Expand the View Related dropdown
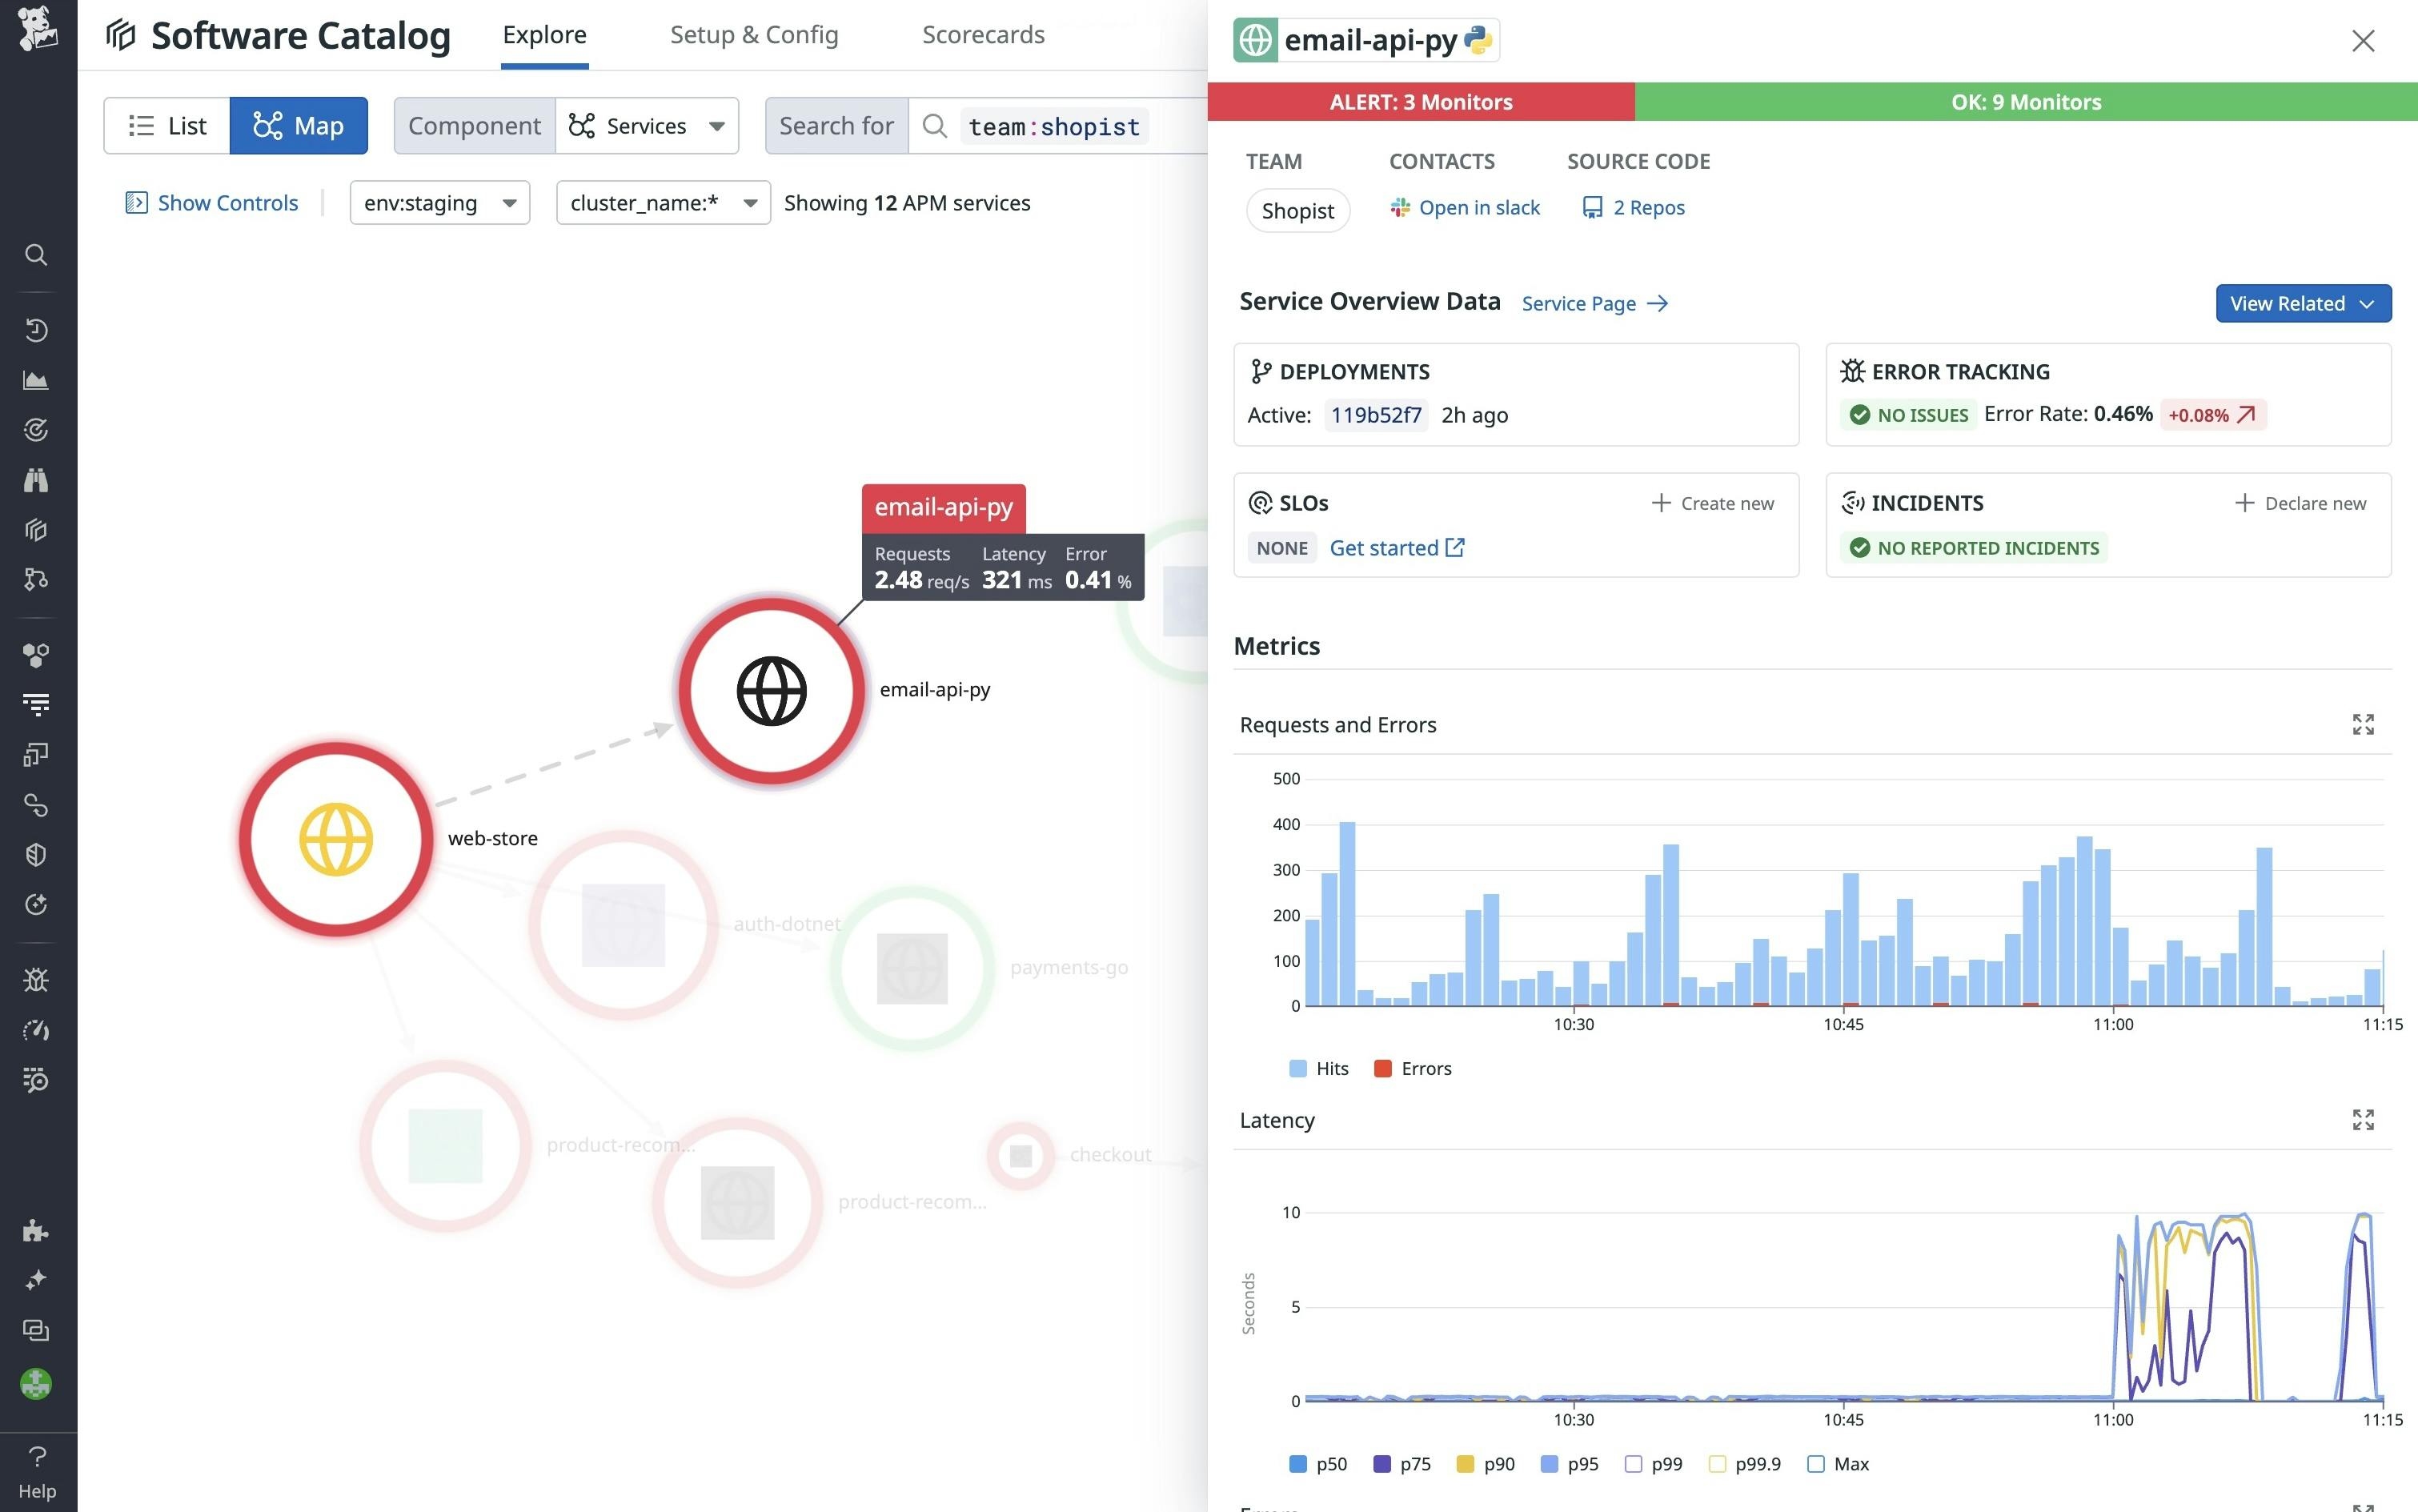Viewport: 2418px width, 1512px height. pyautogui.click(x=2302, y=303)
